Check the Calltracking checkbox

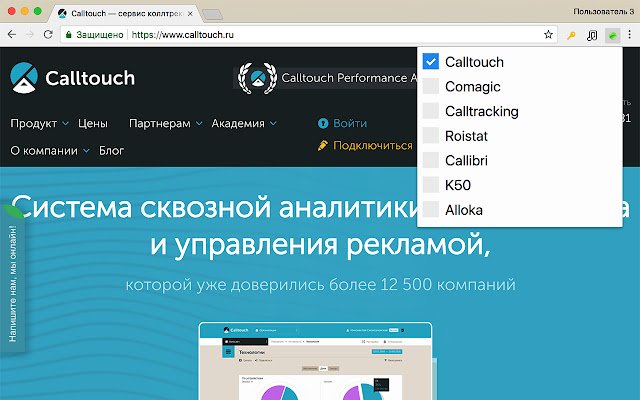(431, 111)
